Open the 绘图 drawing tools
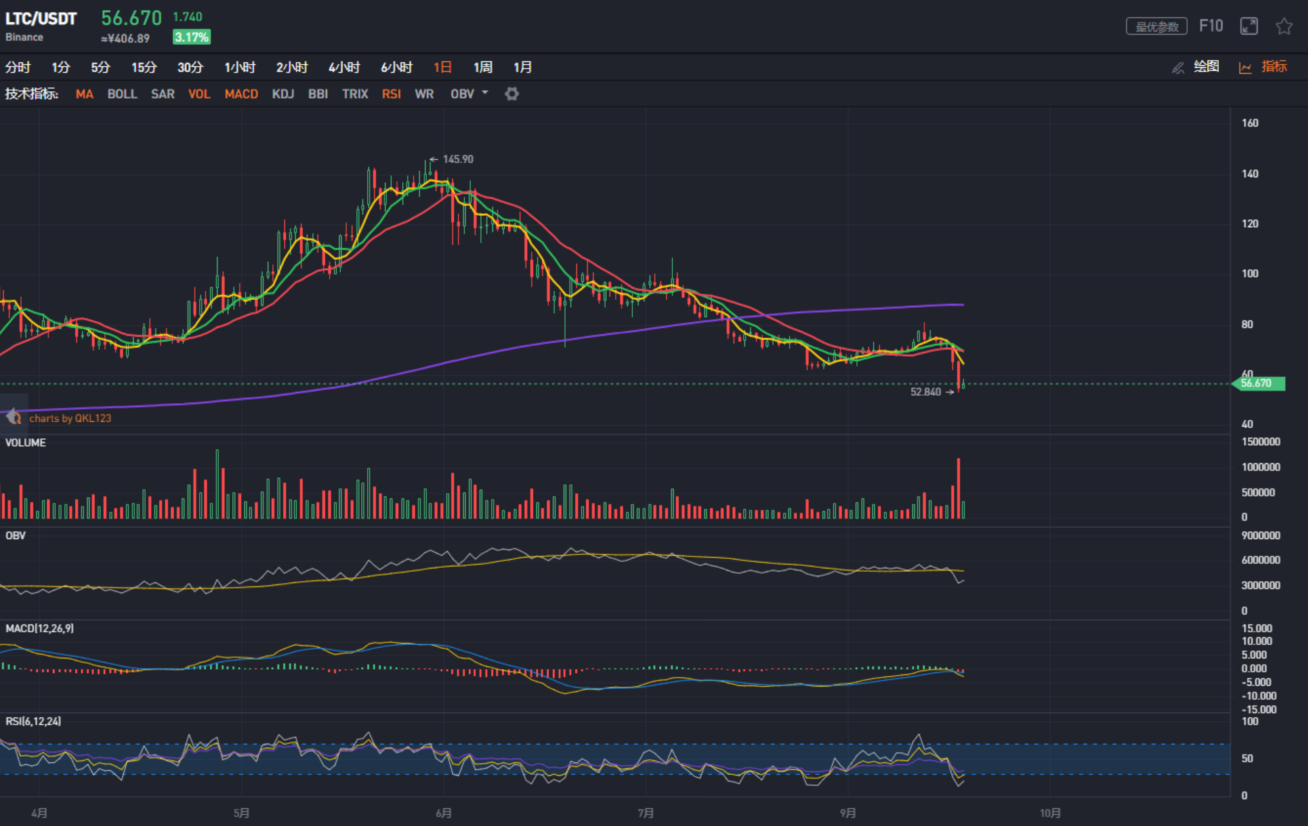This screenshot has width=1308, height=826. [x=1207, y=67]
